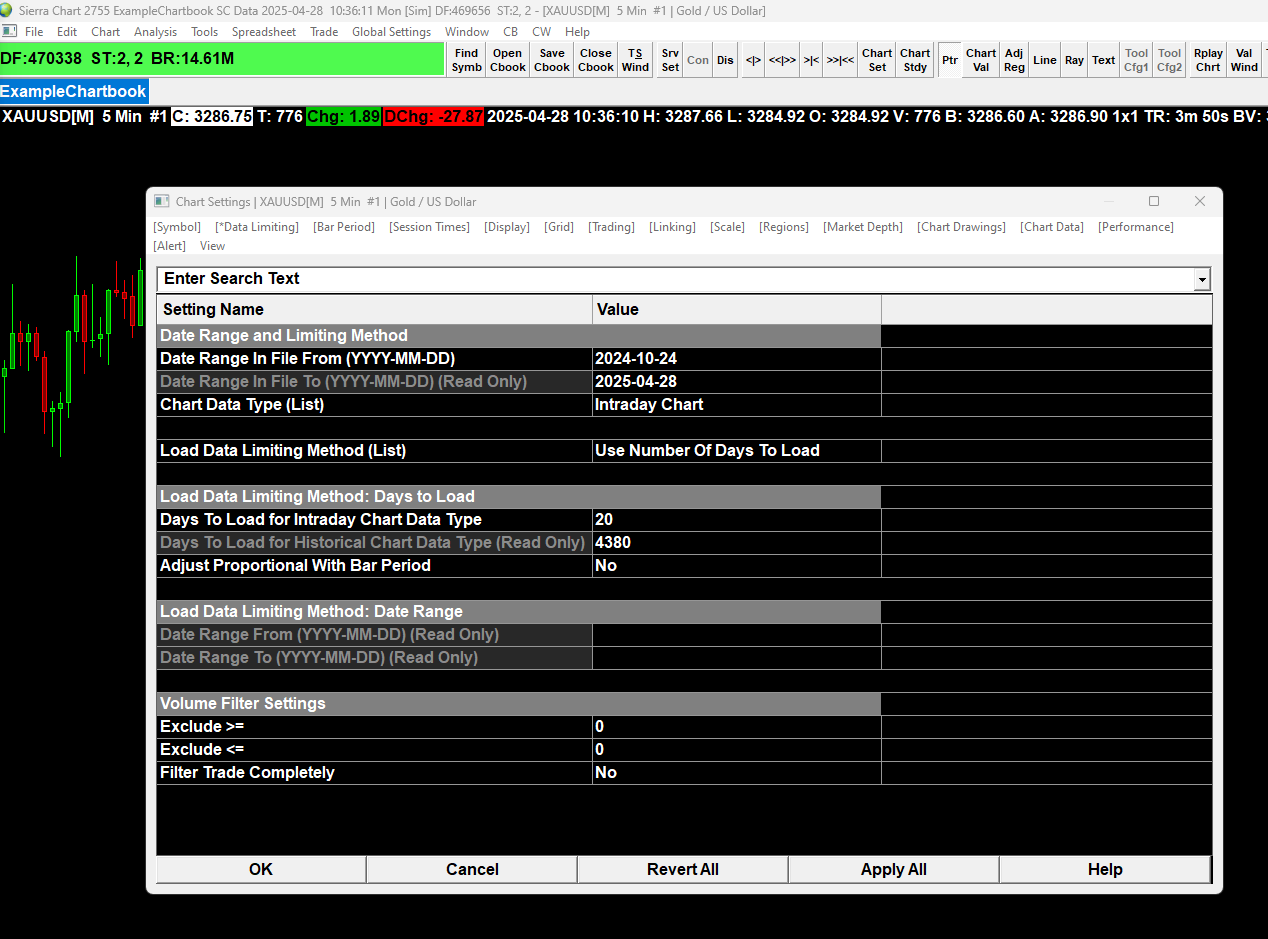Click Find Symbol toolbar button
1268x939 pixels.
466,60
